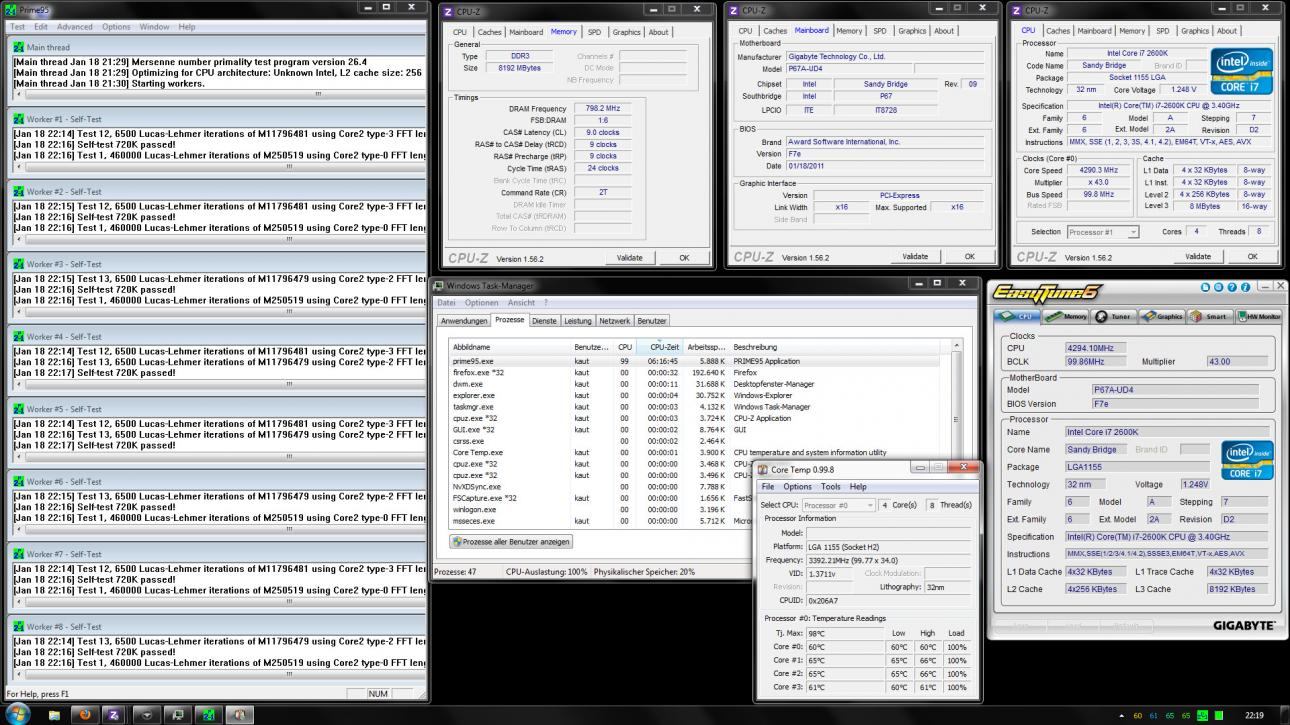Click OK in the CPU-Z Memory window
This screenshot has height=725, width=1290.
(684, 258)
